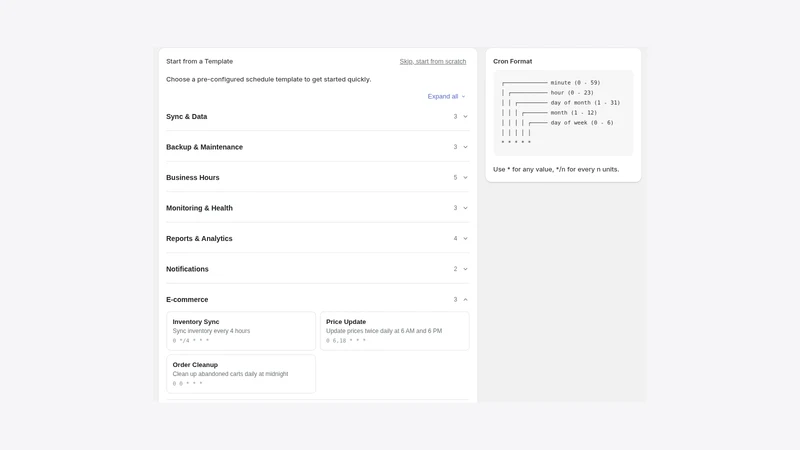Open the Notifications category header
This screenshot has height=450, width=800.
[317, 269]
